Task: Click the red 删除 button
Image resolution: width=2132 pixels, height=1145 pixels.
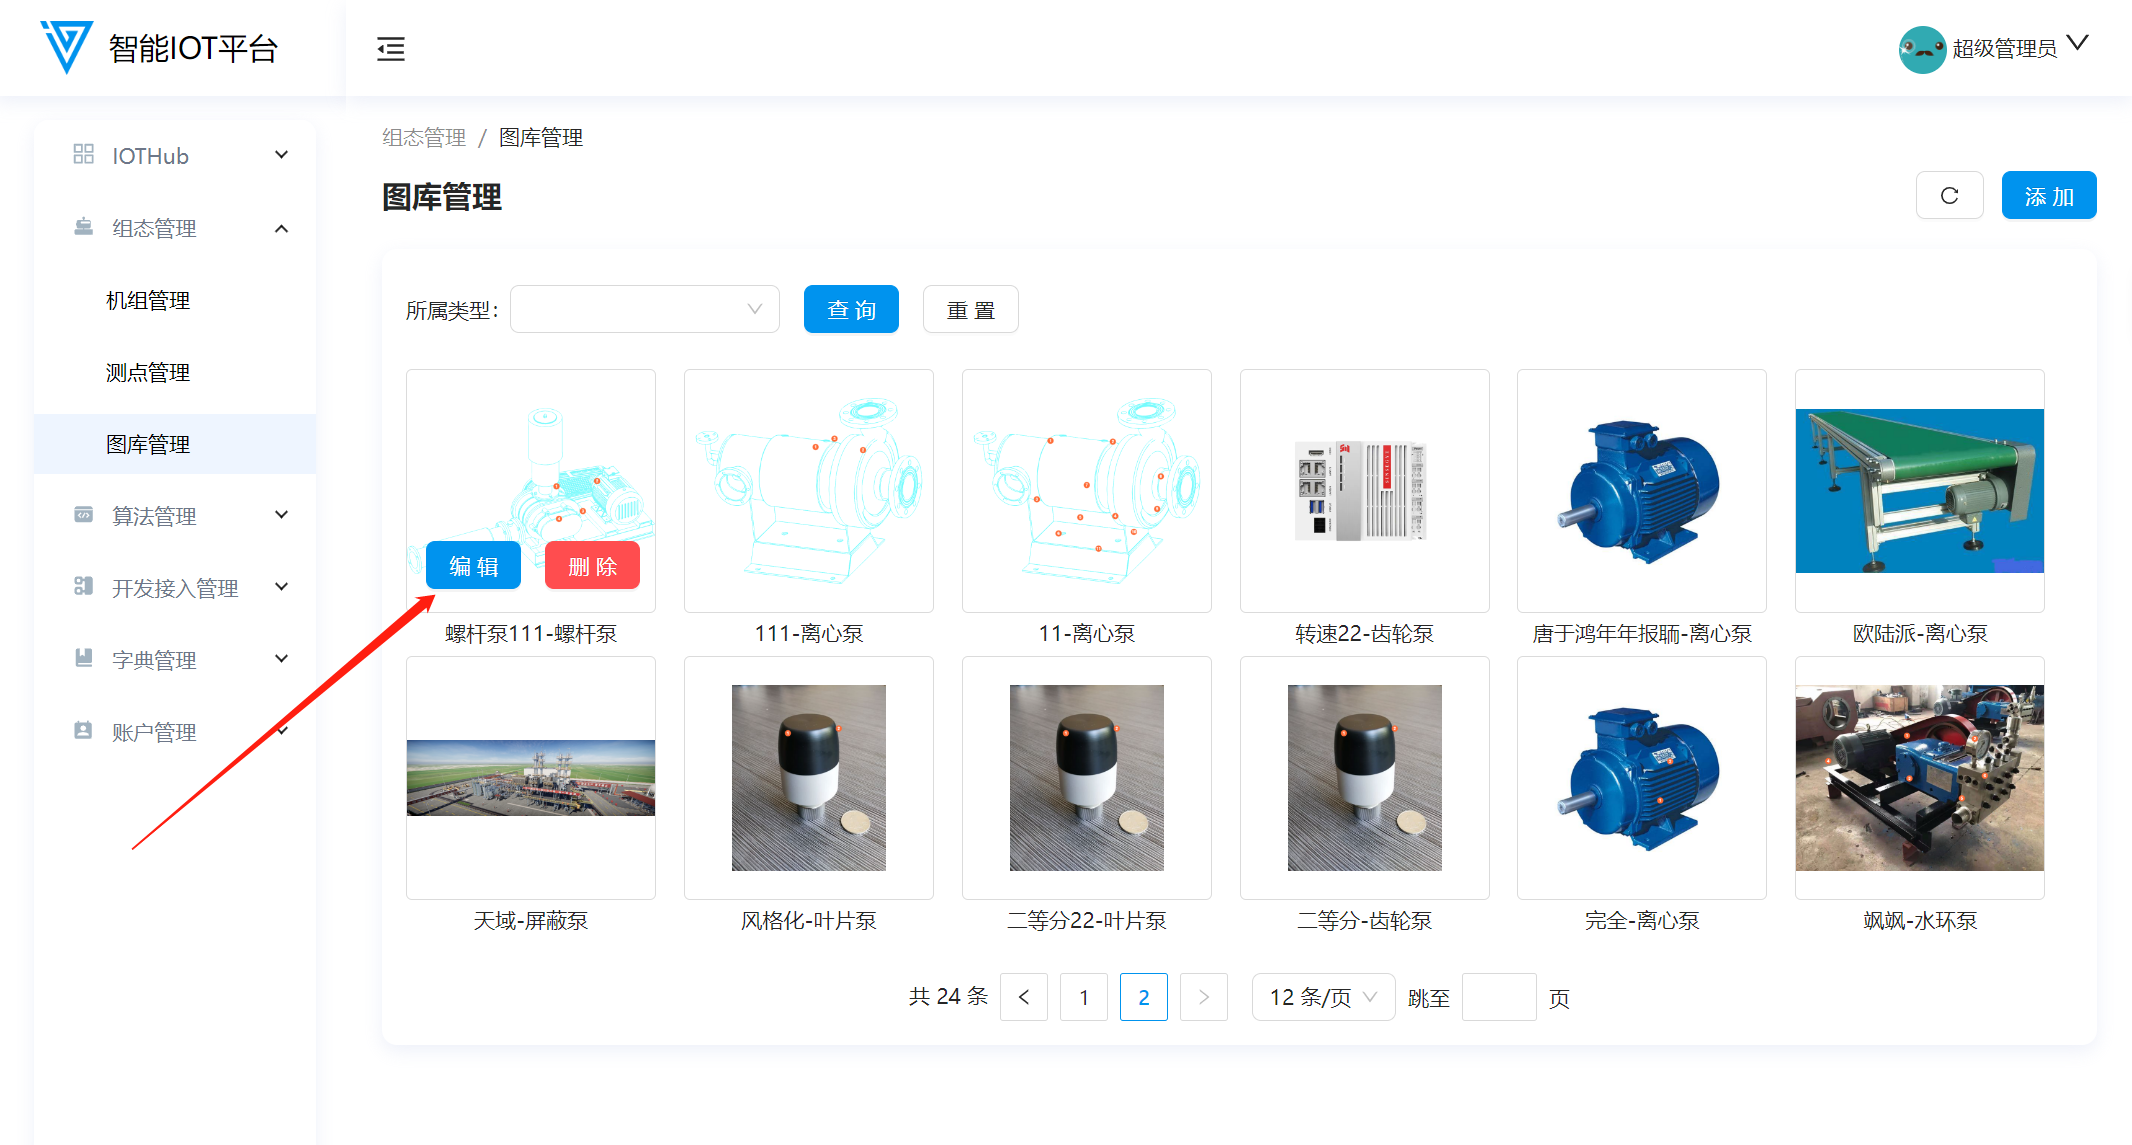Action: point(592,566)
